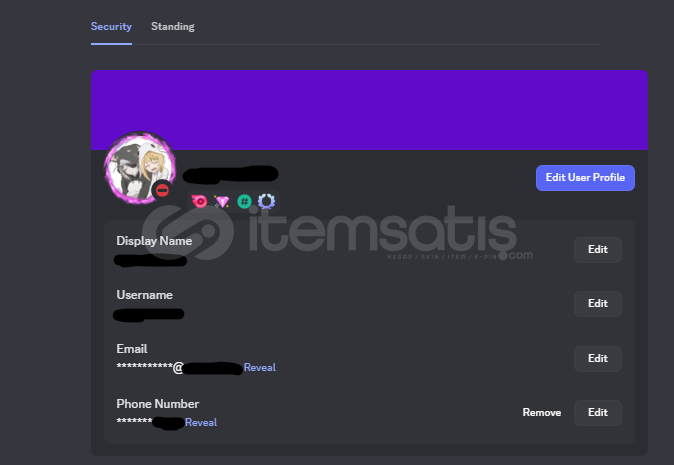
Task: Click the red Do Not Disturb status indicator
Action: [x=162, y=190]
